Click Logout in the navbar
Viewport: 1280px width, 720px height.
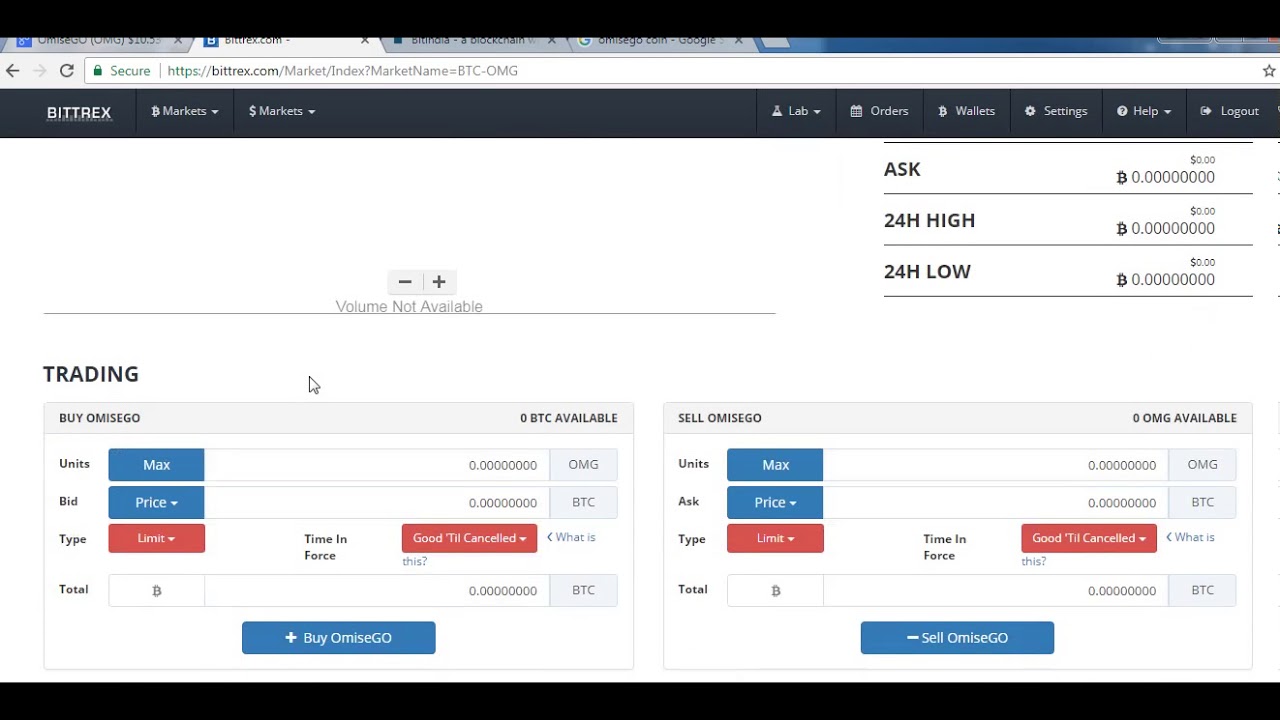pos(1230,111)
